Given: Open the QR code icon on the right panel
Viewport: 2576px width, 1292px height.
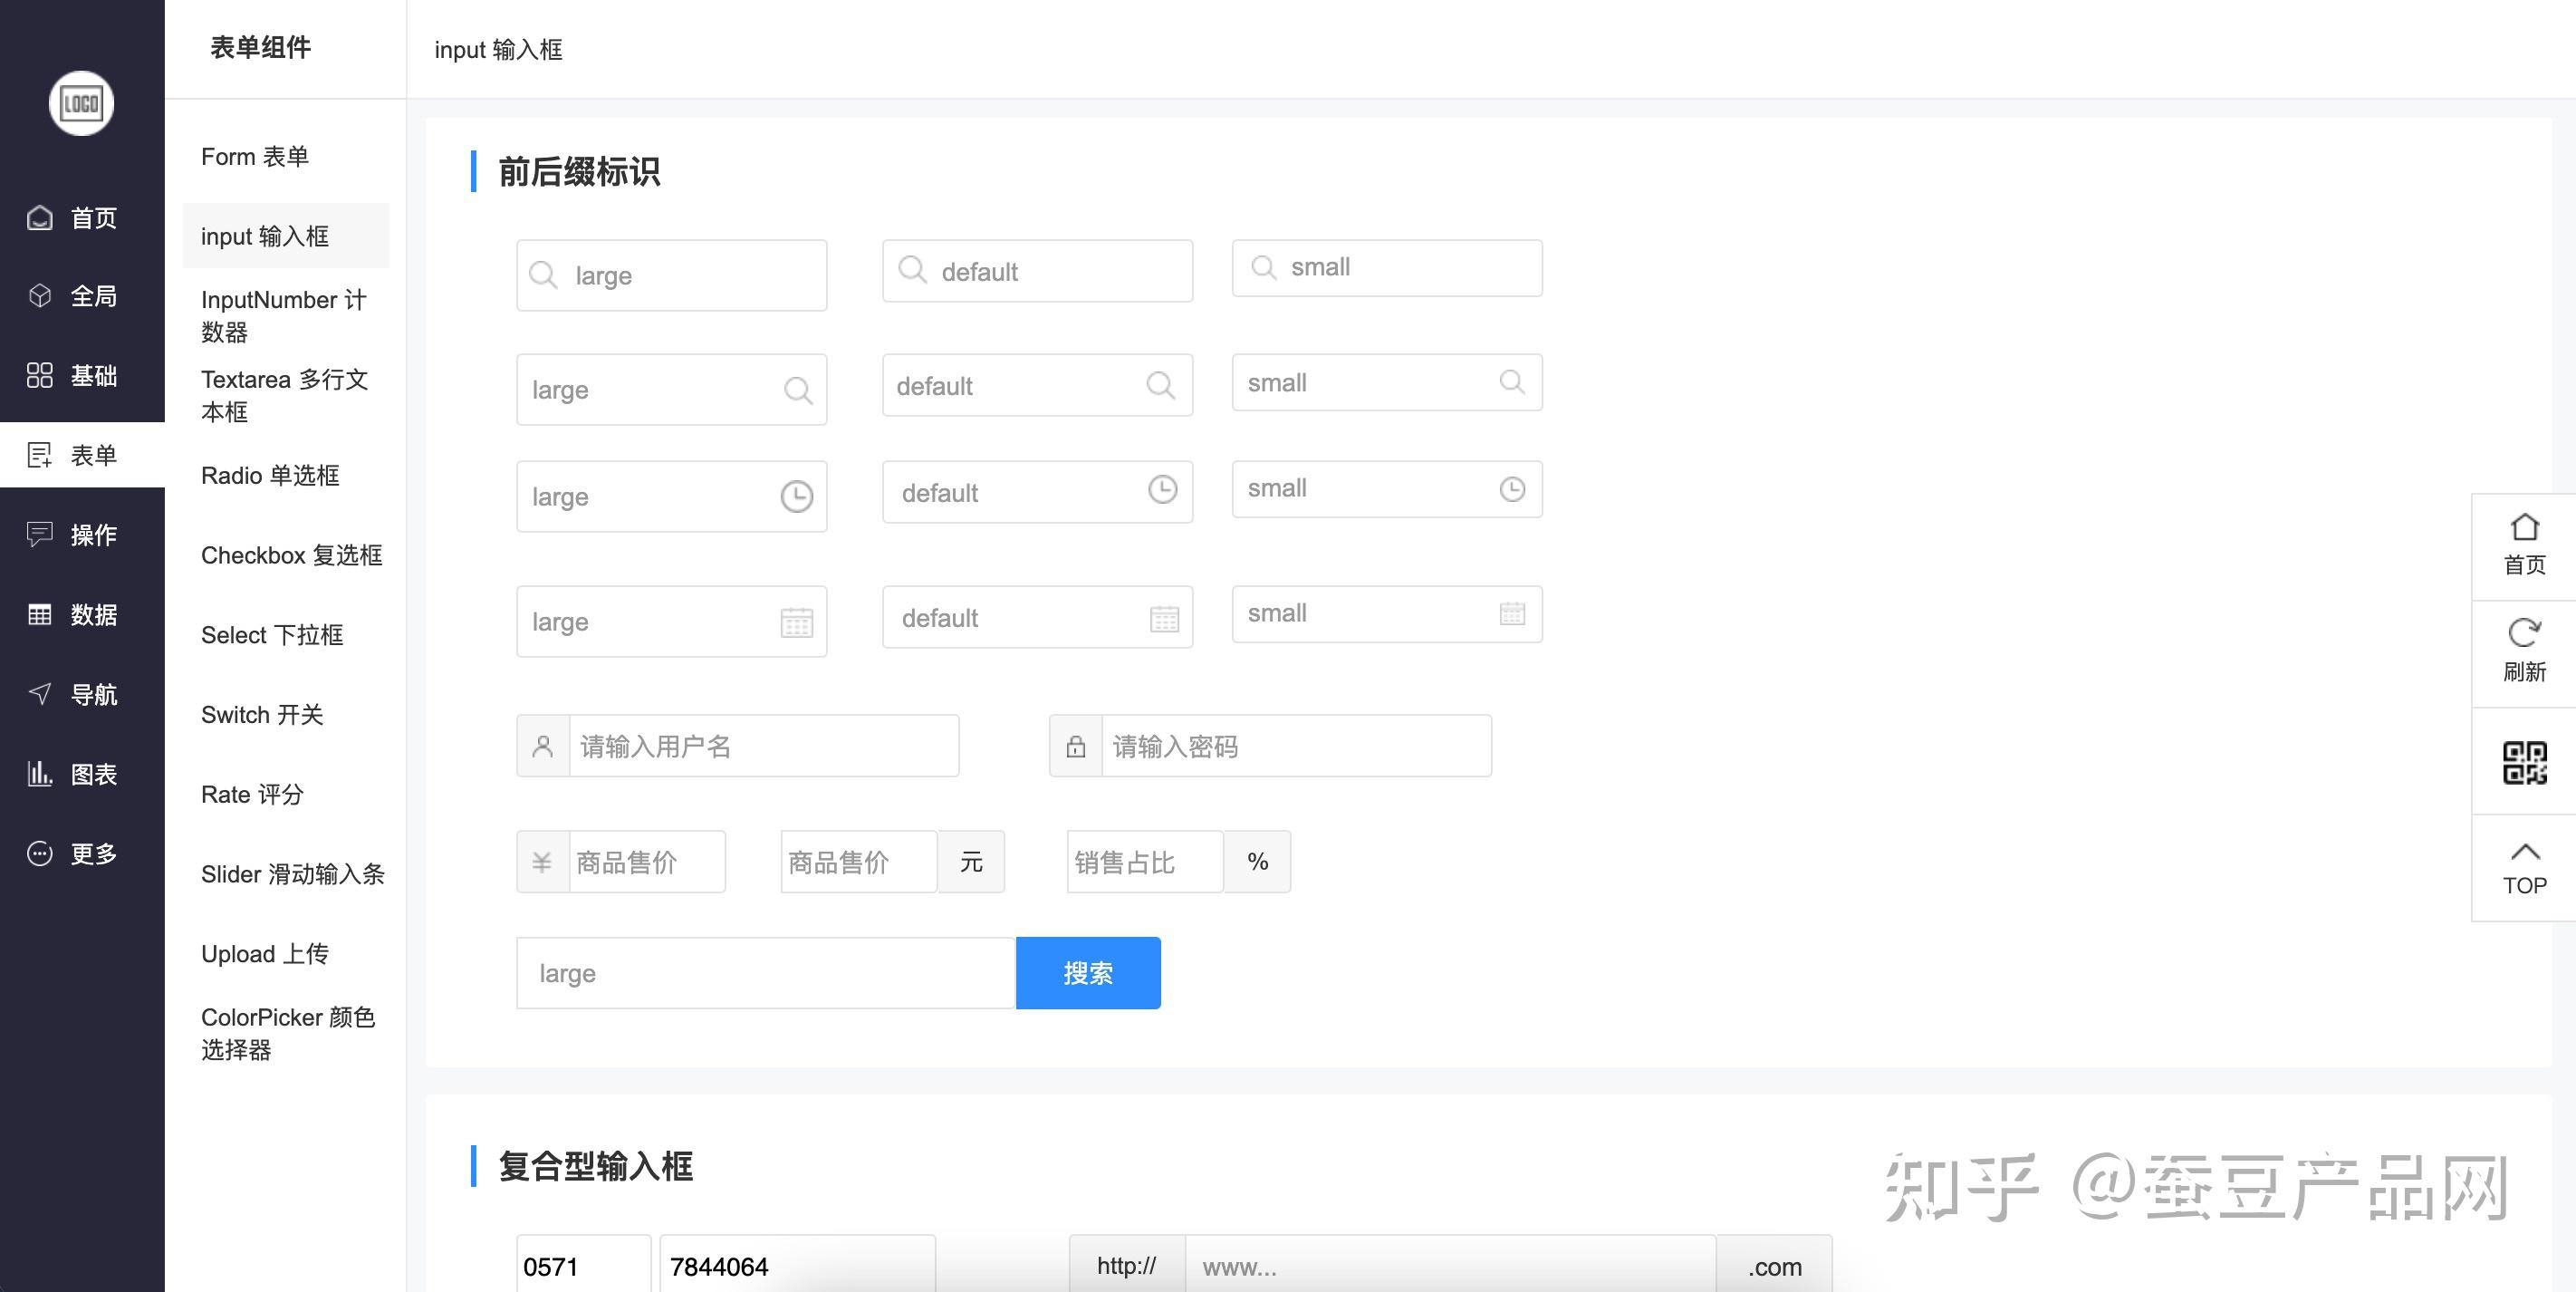Looking at the screenshot, I should tap(2524, 762).
